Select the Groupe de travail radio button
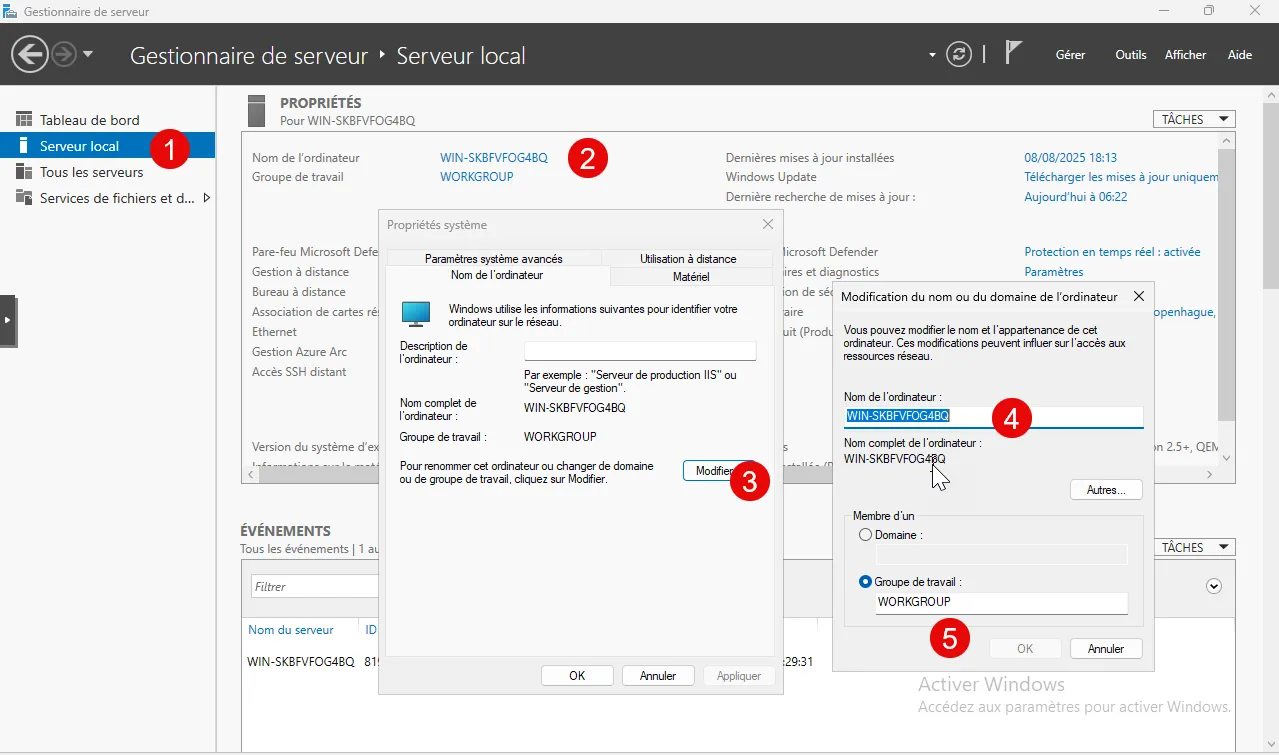Screen dimensions: 1279x755 [x=866, y=581]
